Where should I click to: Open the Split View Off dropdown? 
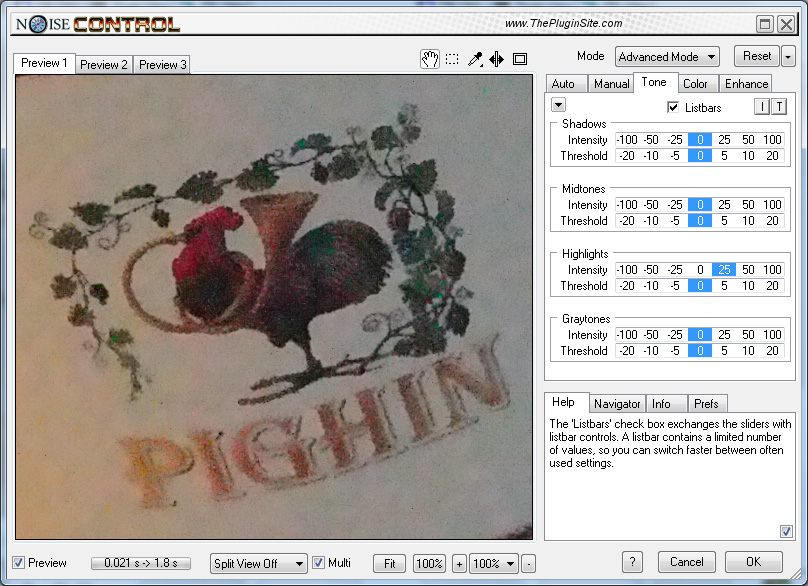[259, 563]
